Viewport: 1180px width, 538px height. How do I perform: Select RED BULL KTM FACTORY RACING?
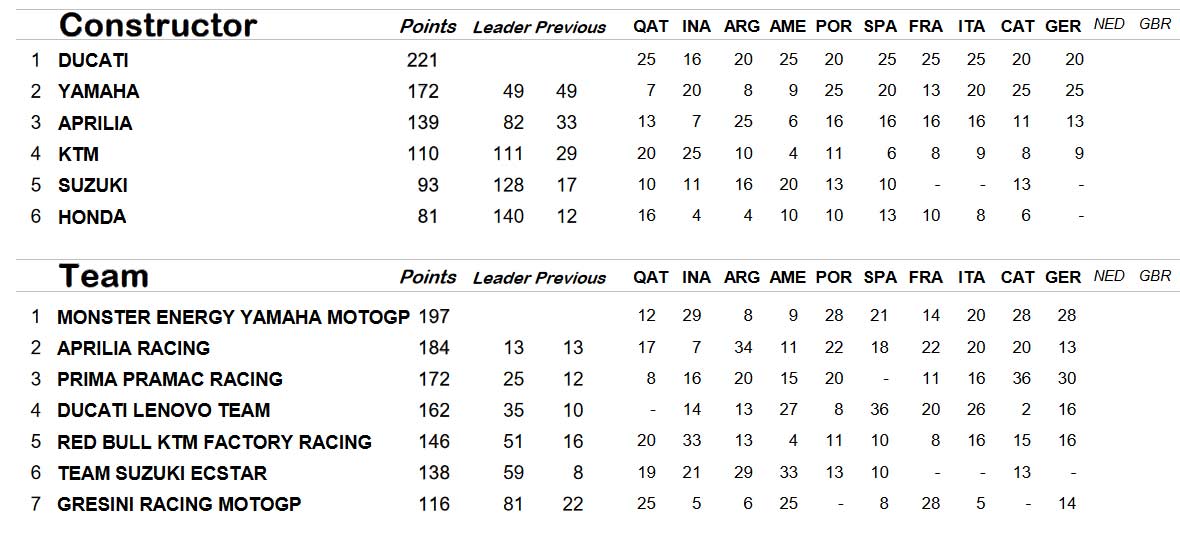click(214, 442)
